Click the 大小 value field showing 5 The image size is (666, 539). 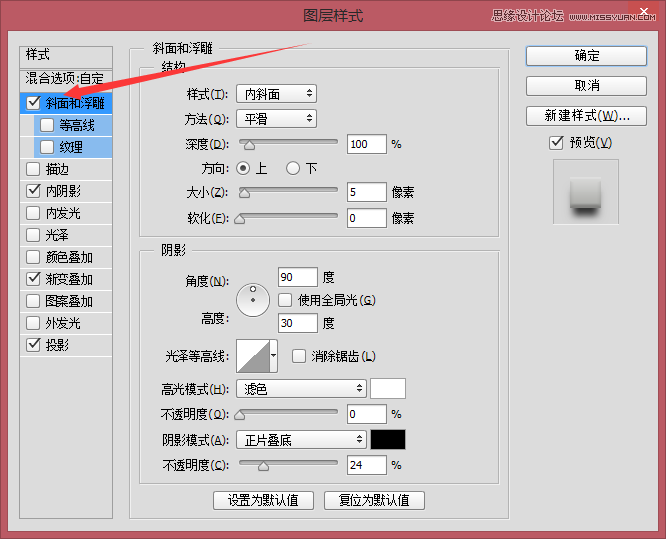[x=367, y=192]
